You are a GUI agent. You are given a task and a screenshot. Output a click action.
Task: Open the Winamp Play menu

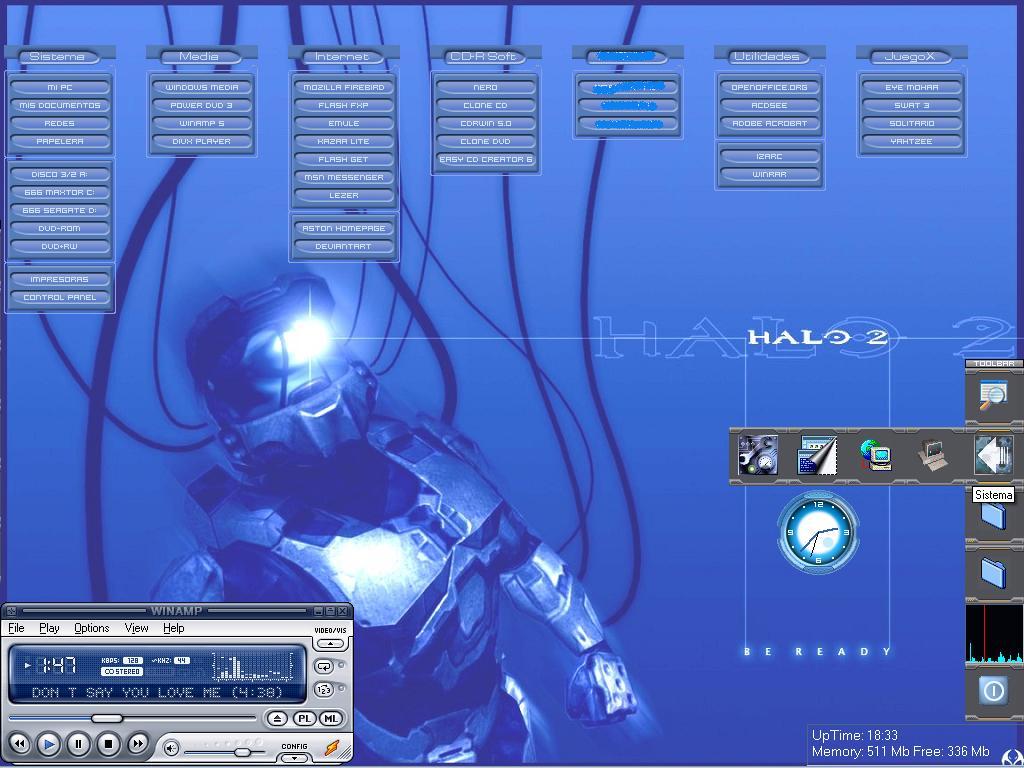coord(49,628)
